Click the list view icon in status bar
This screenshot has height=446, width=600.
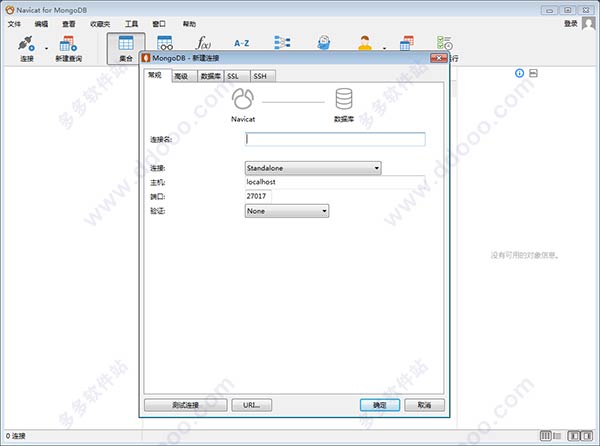pos(545,436)
